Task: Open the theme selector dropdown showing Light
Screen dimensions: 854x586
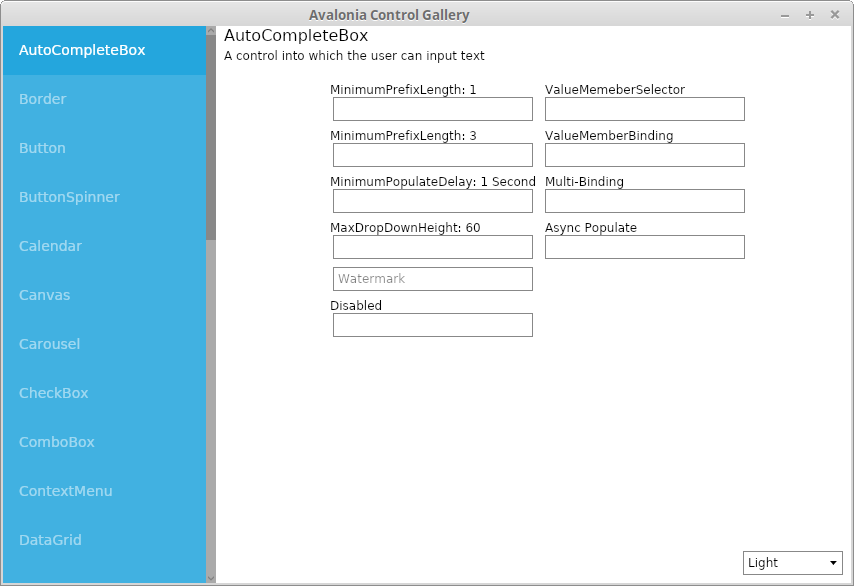Action: (x=792, y=563)
